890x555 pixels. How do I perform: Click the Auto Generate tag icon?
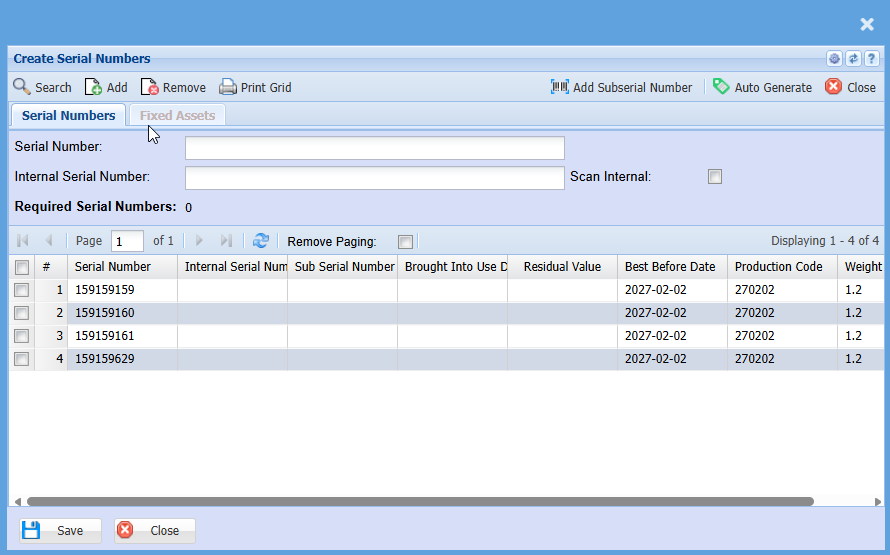point(721,87)
